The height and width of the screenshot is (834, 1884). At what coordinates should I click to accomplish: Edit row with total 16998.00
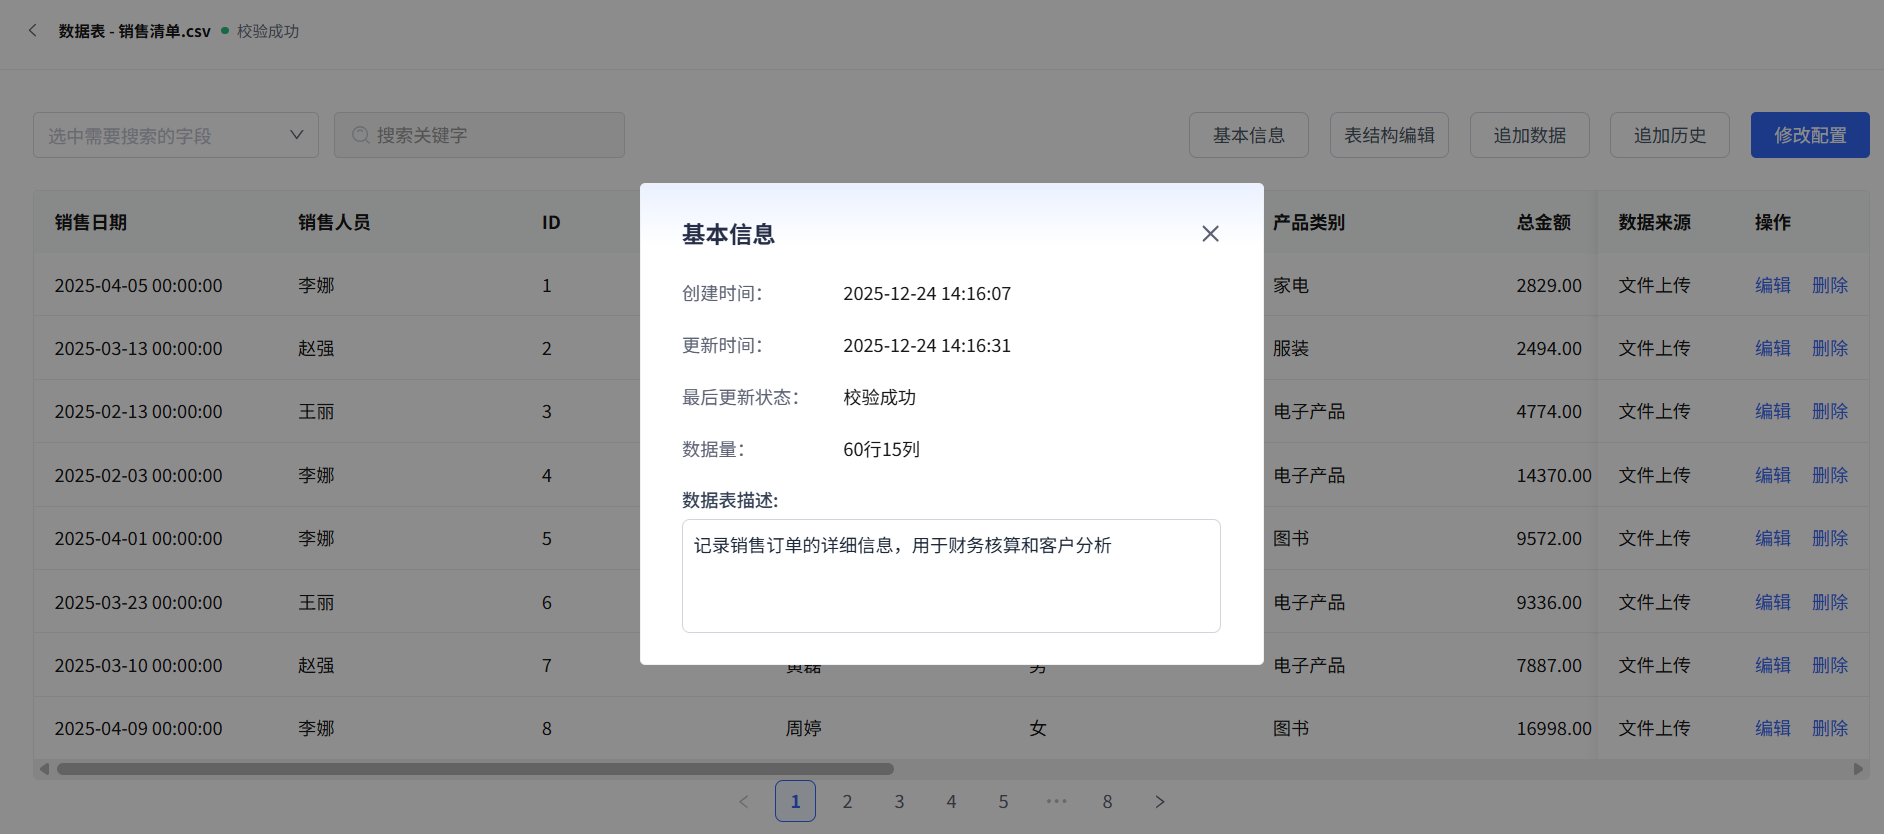[1773, 728]
